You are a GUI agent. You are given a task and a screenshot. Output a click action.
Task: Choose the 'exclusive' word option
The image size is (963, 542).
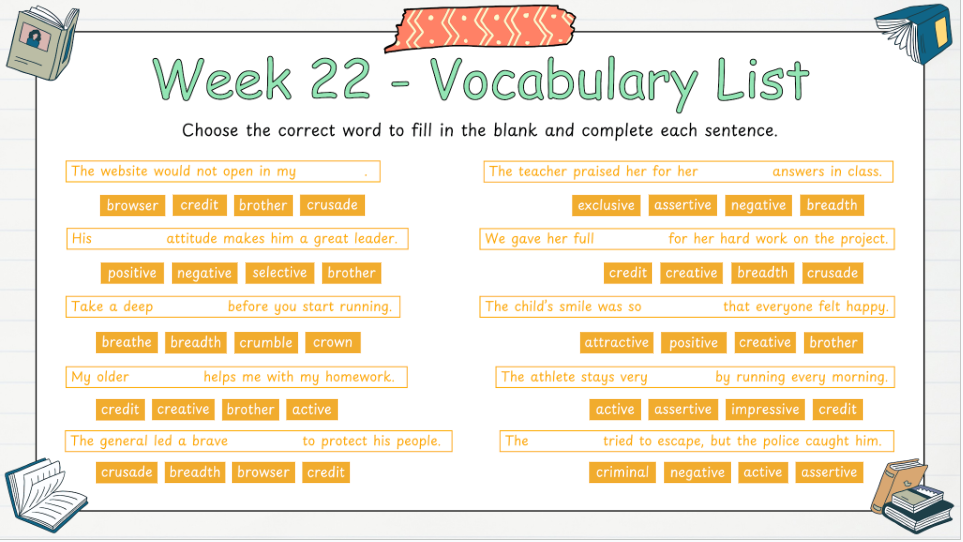pos(606,206)
